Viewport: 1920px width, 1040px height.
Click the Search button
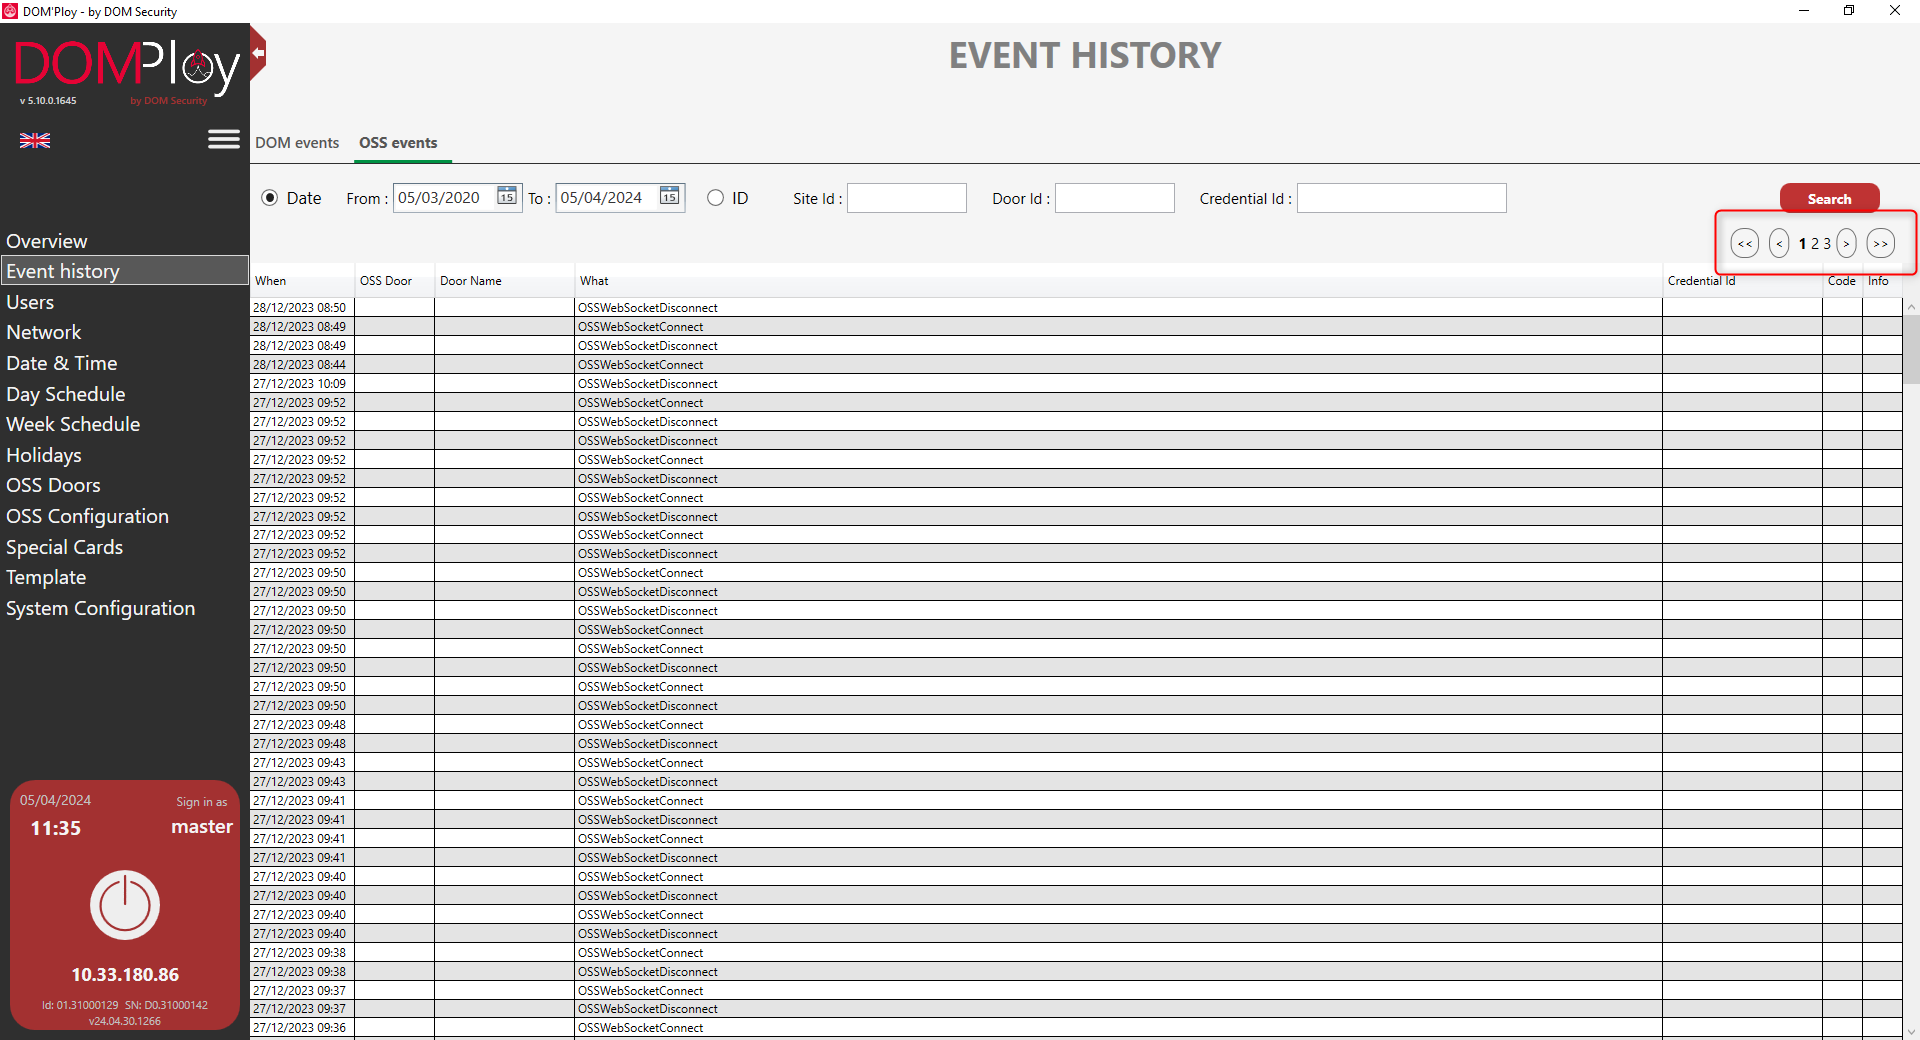tap(1829, 199)
